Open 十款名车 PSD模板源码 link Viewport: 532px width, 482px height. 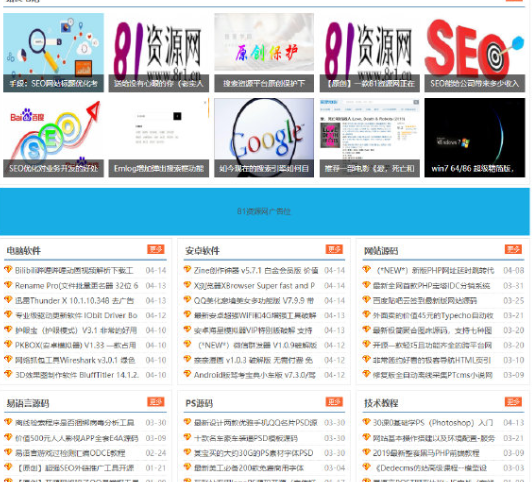click(x=246, y=438)
